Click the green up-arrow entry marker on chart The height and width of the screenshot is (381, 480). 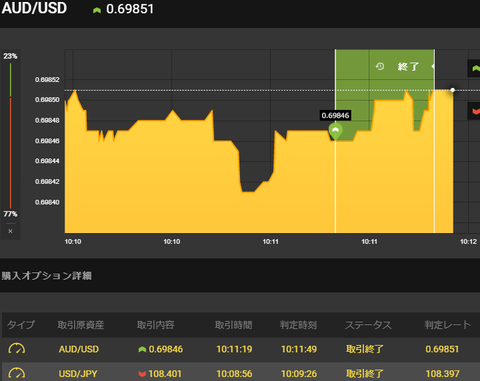coord(336,131)
